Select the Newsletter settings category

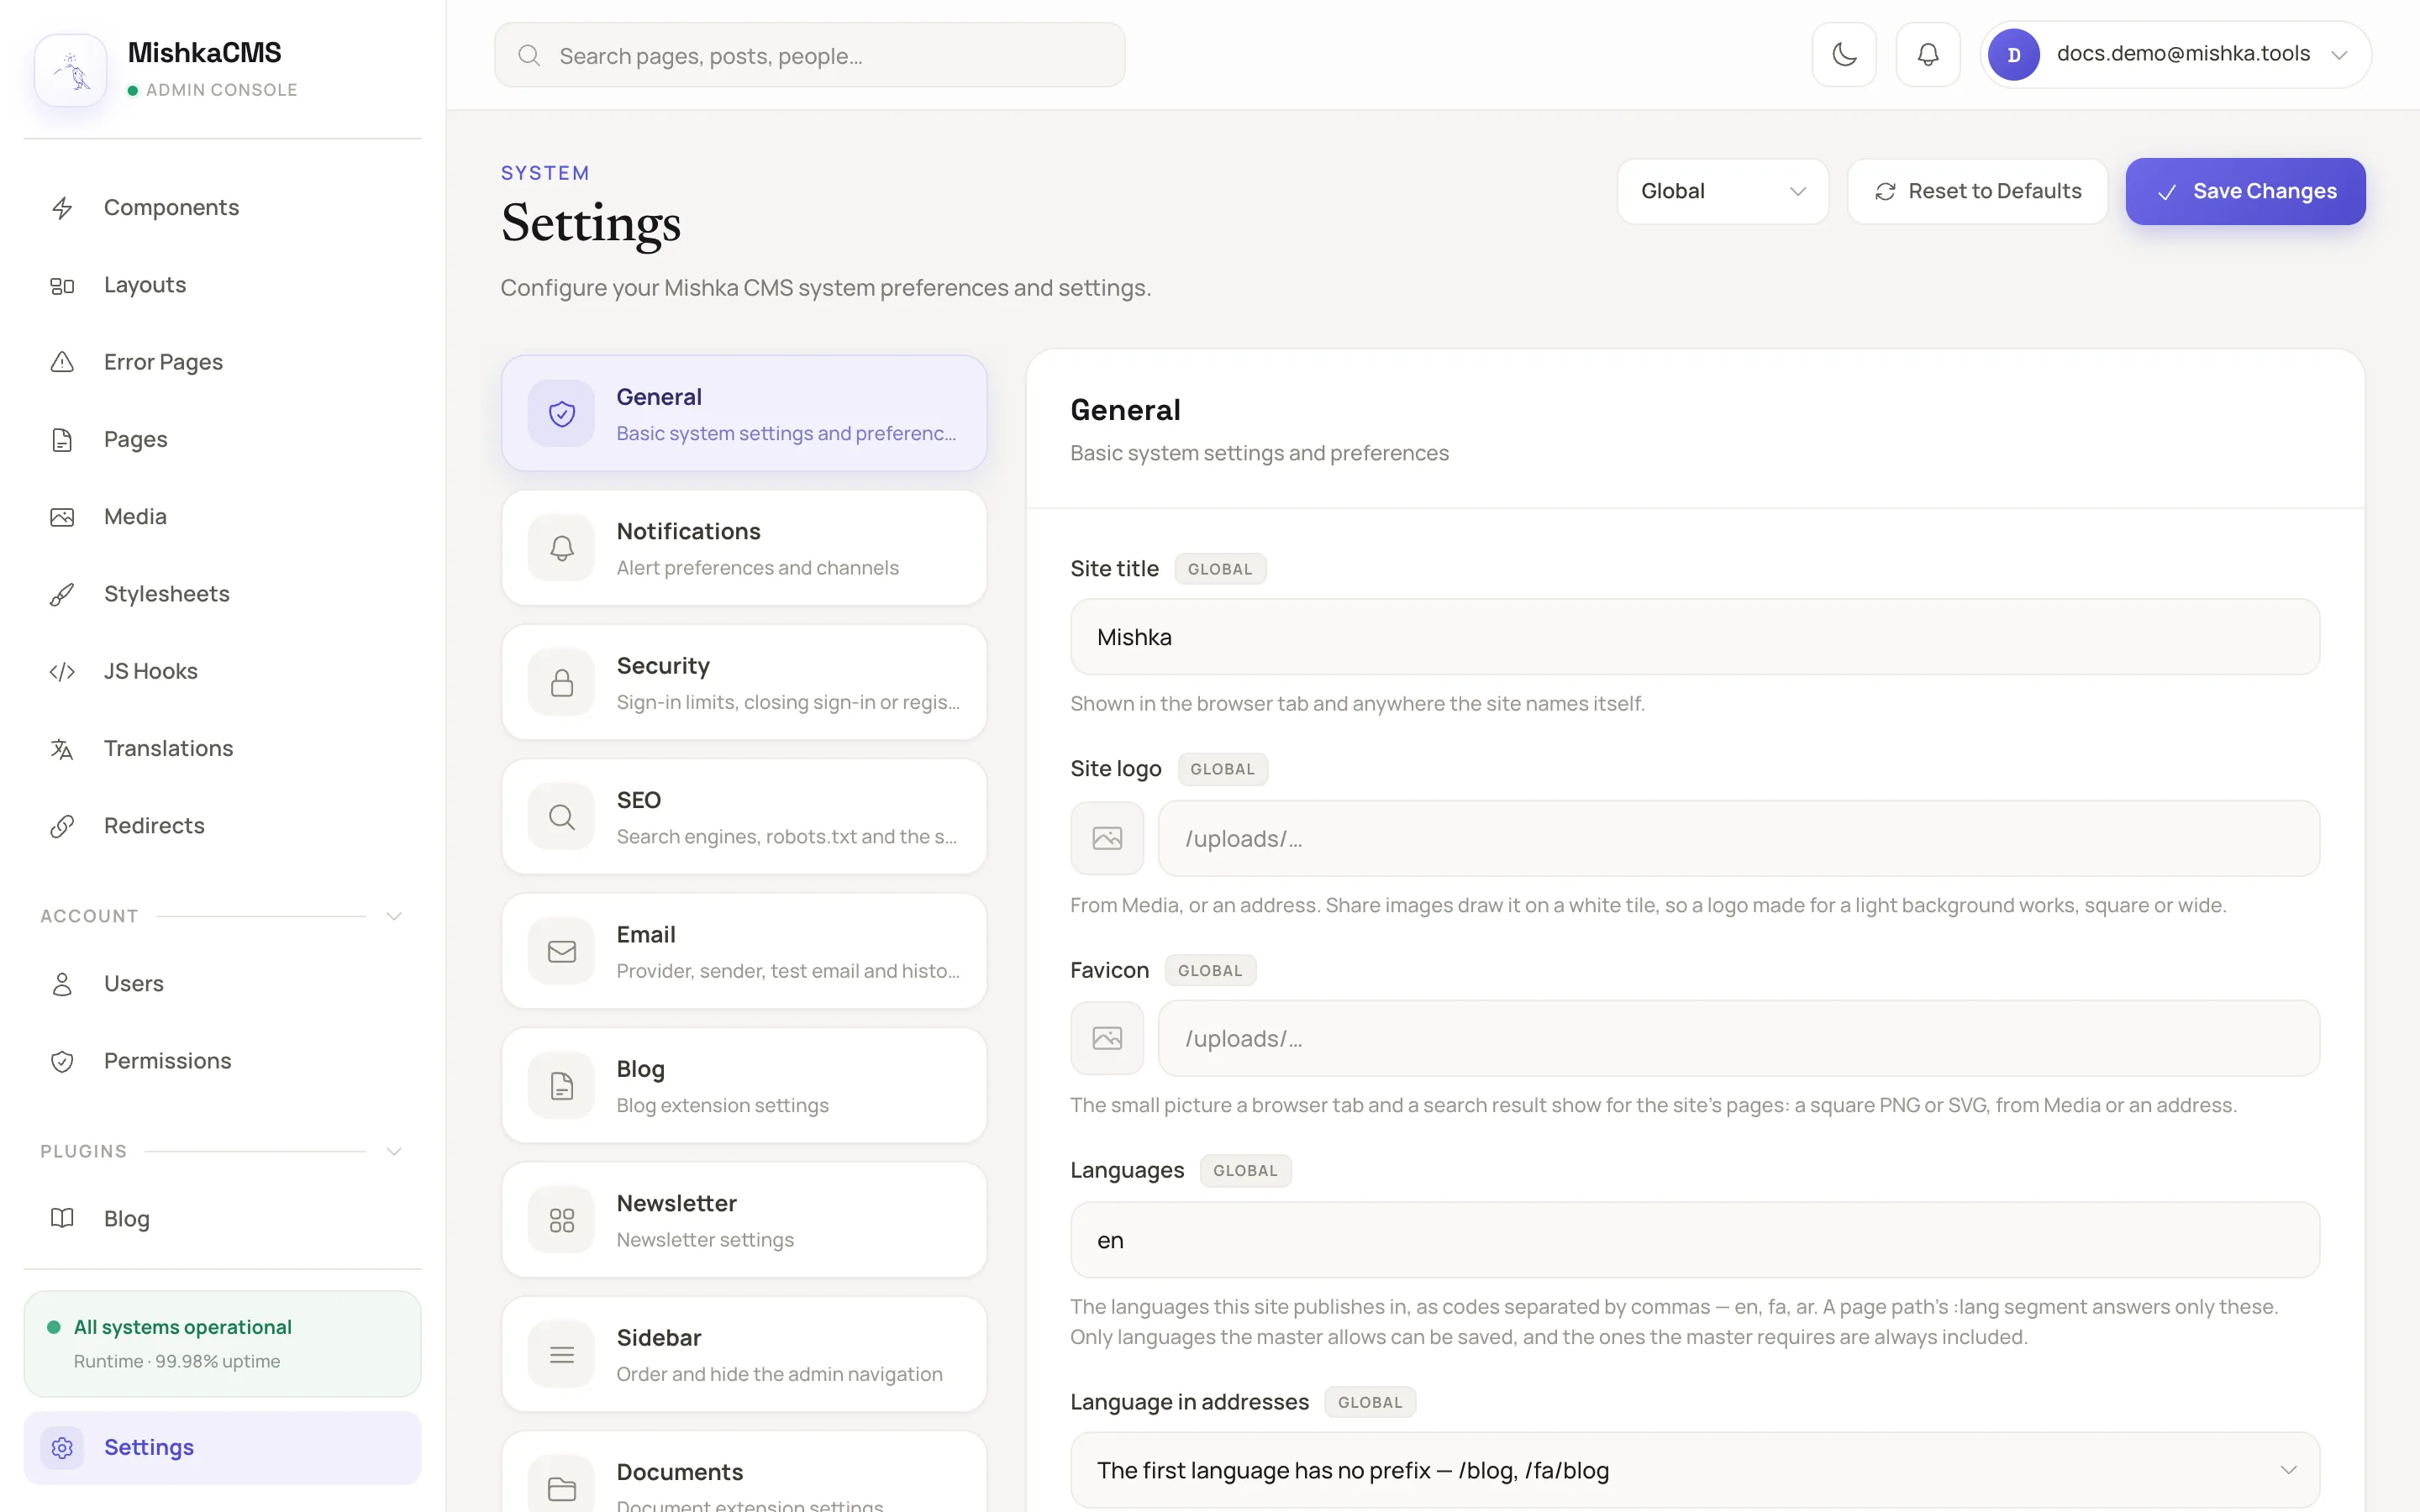(744, 1220)
